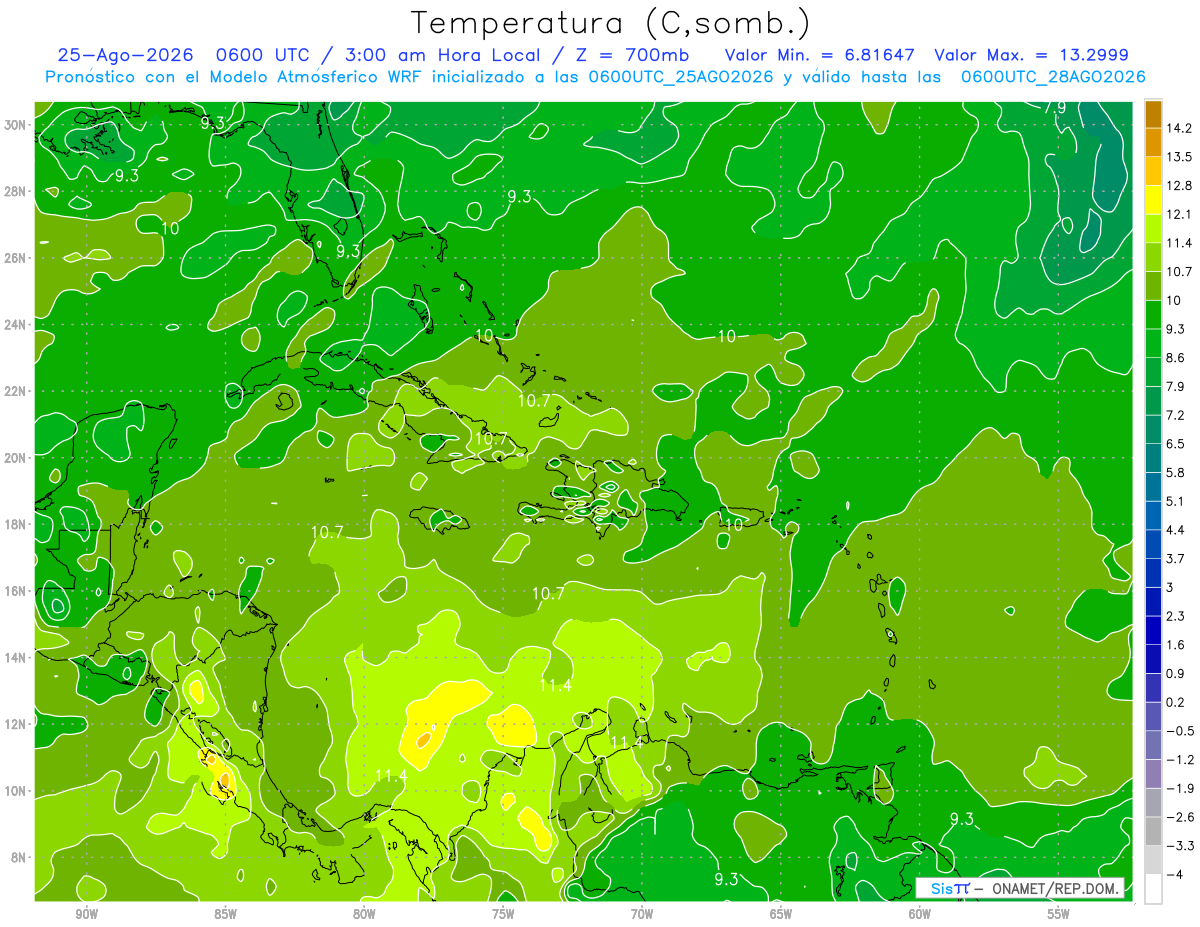Pick the white swatch below -4
This screenshot has width=1200, height=927.
1153,889
